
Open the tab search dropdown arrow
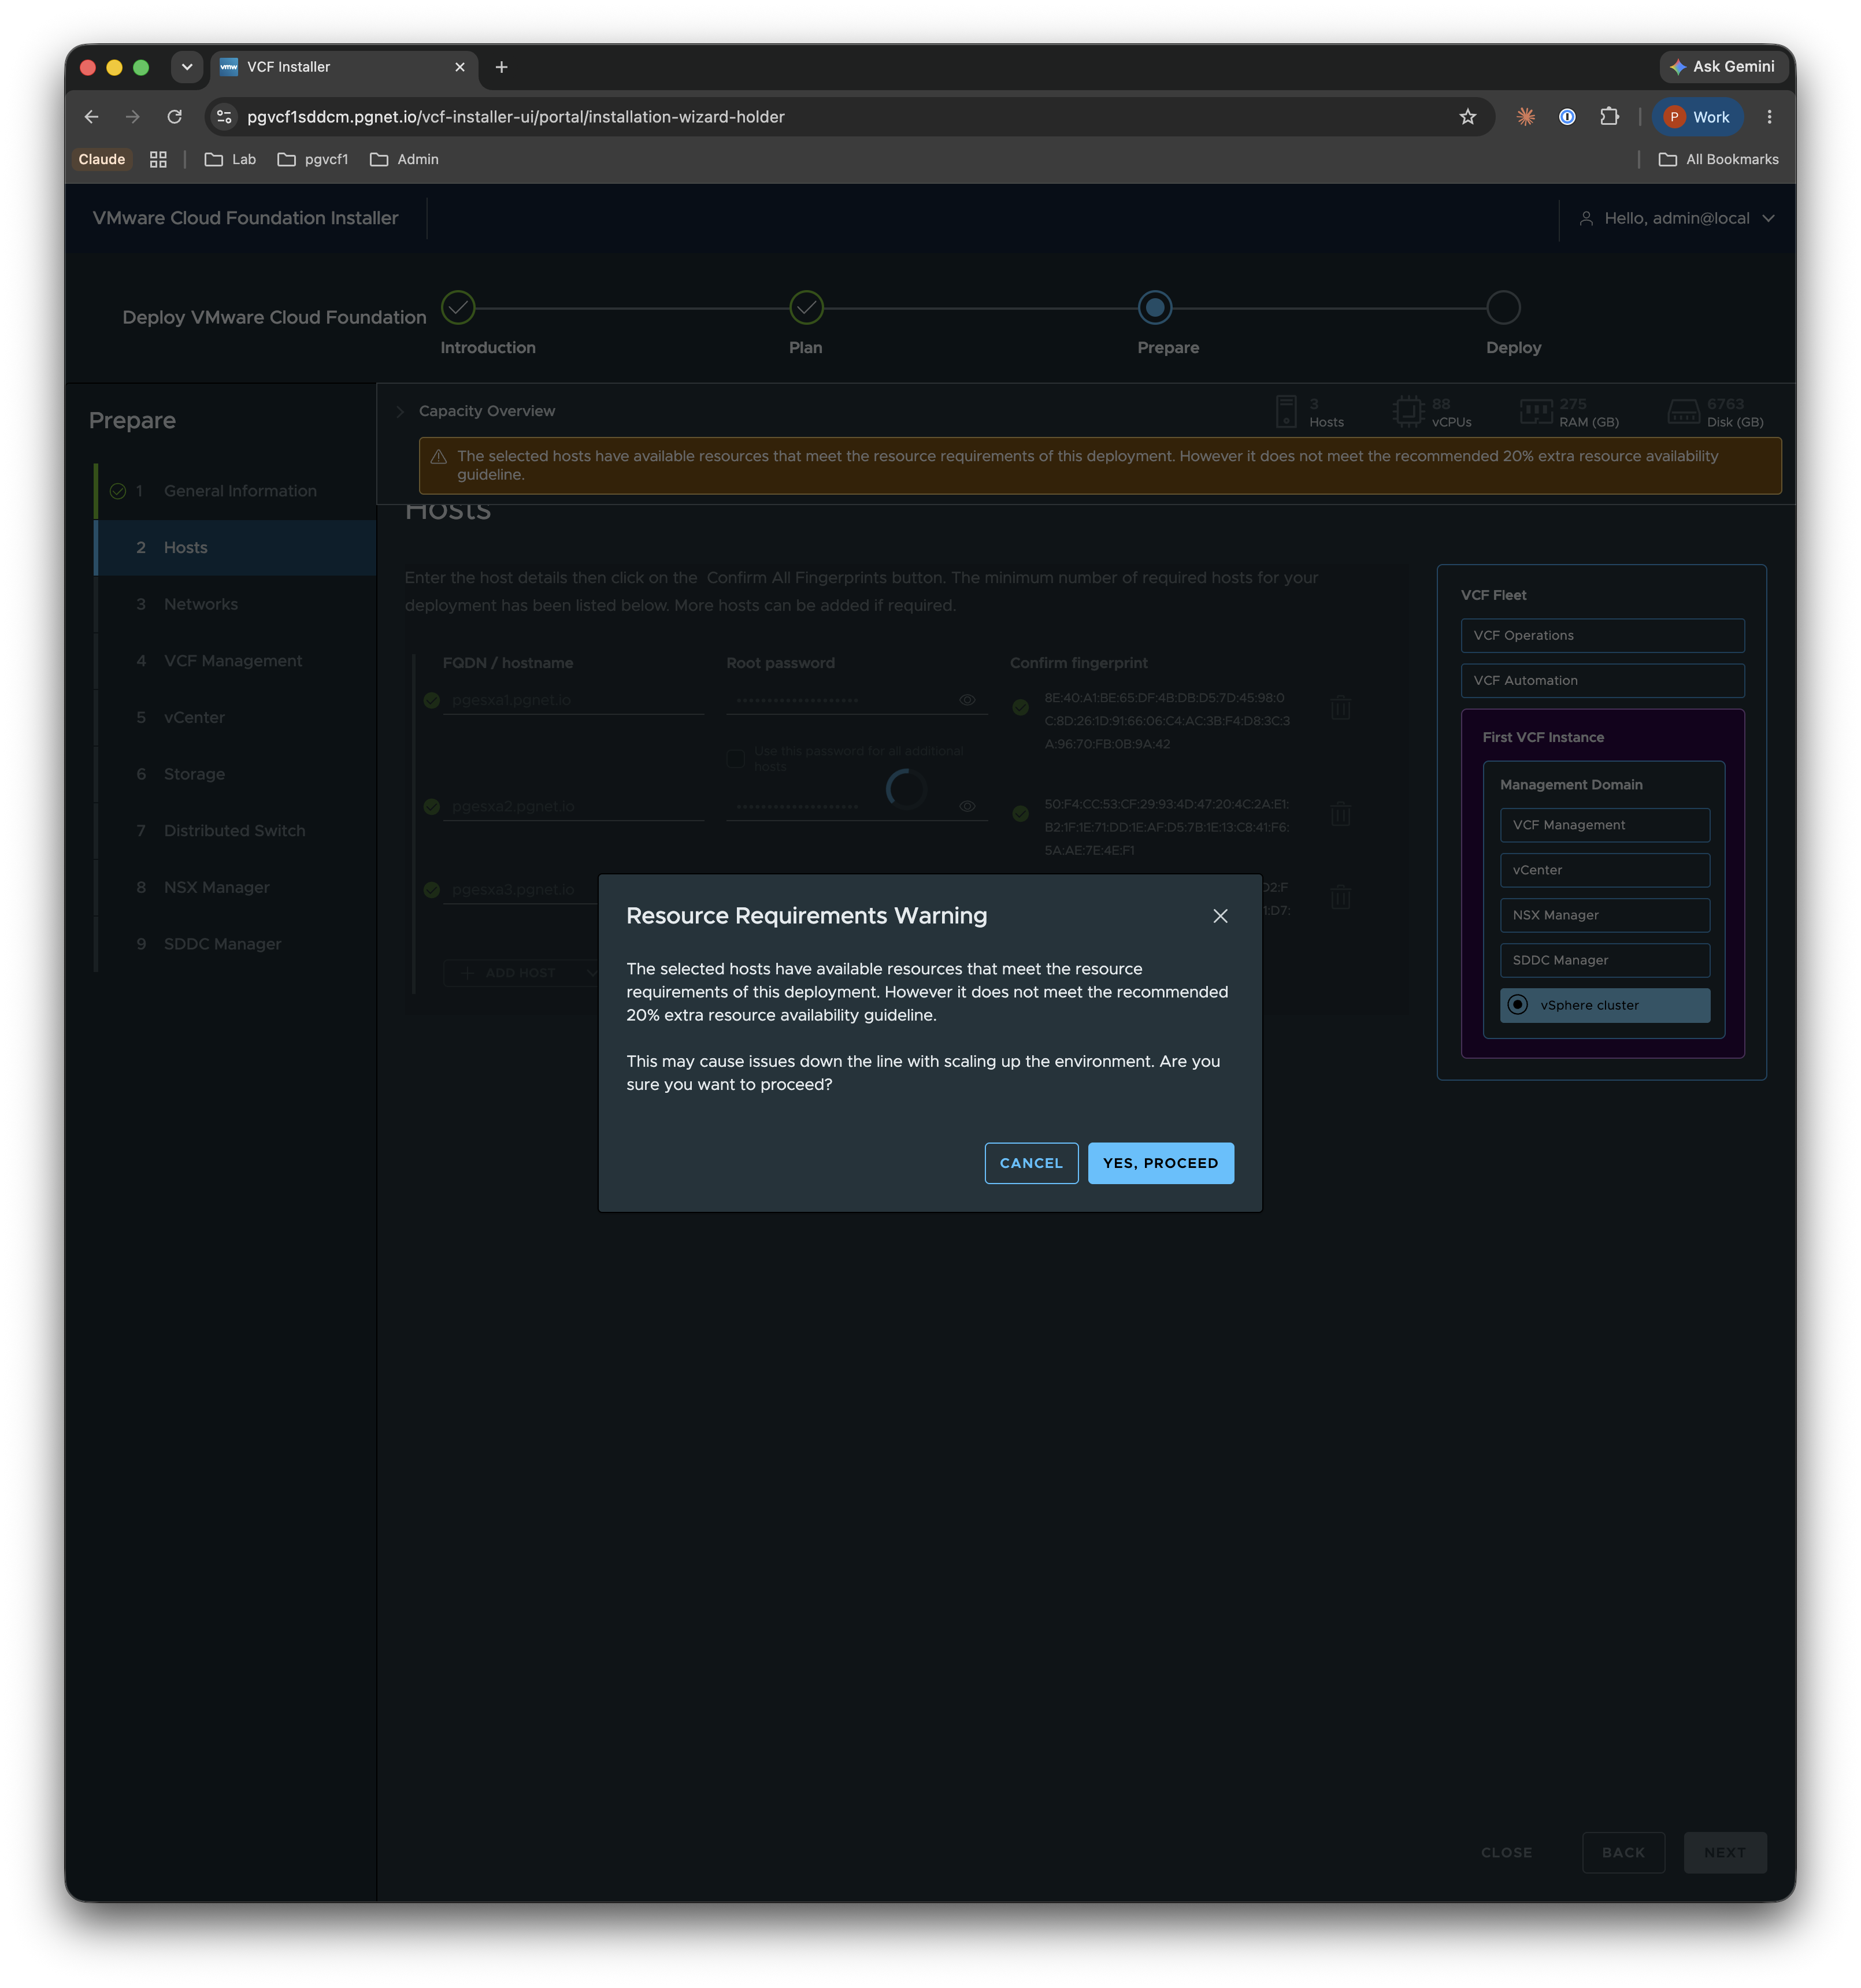[187, 67]
